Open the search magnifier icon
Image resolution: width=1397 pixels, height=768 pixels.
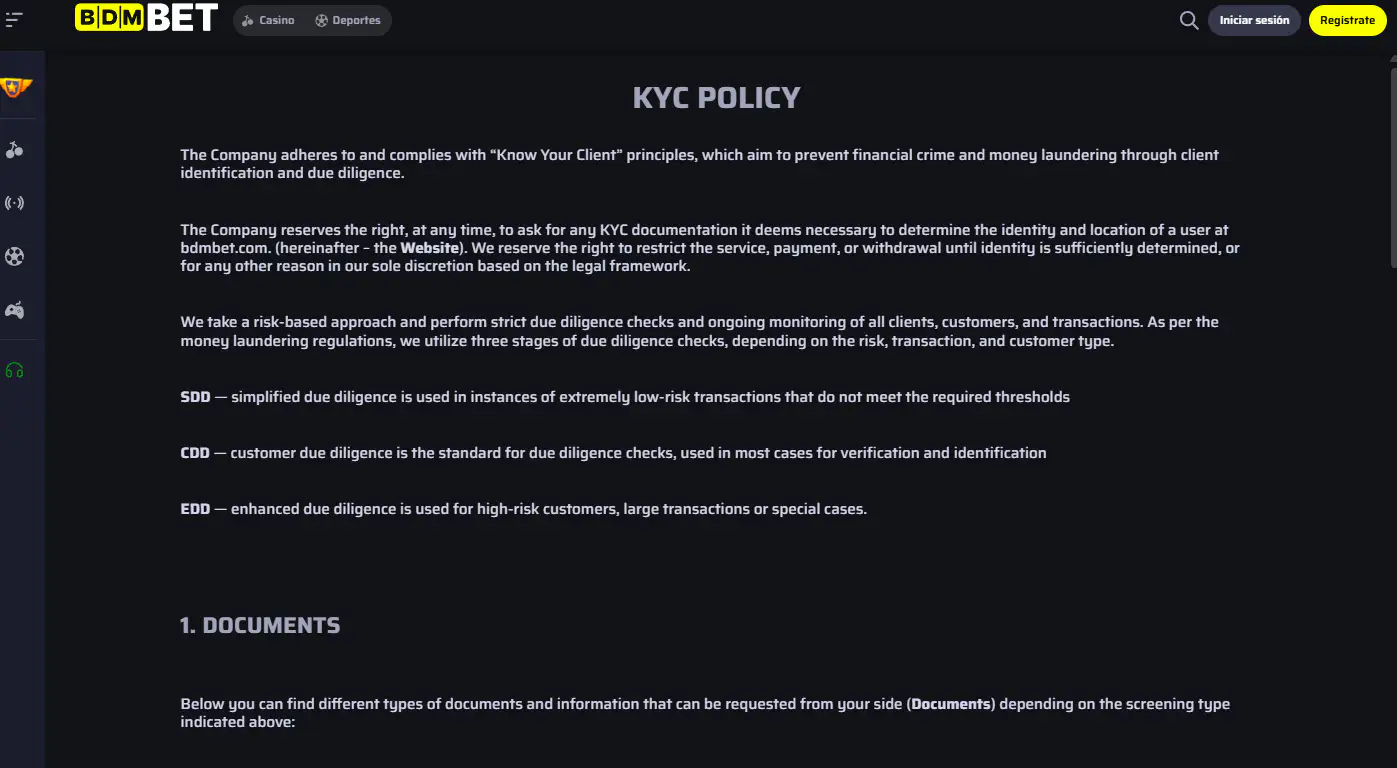tap(1189, 20)
